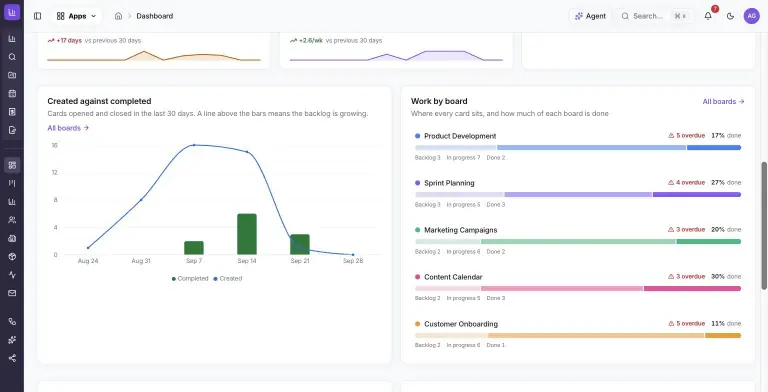Open the calendar icon in the sidebar

click(12, 94)
